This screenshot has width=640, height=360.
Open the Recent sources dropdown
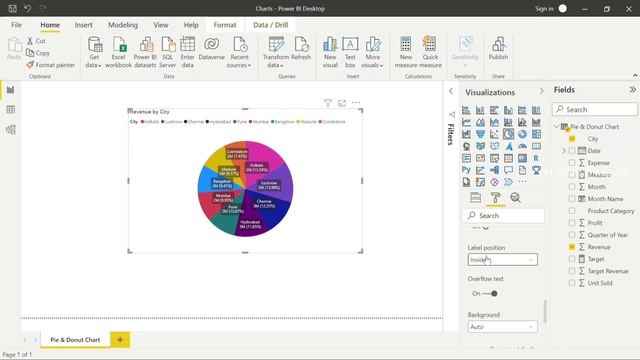(x=239, y=52)
